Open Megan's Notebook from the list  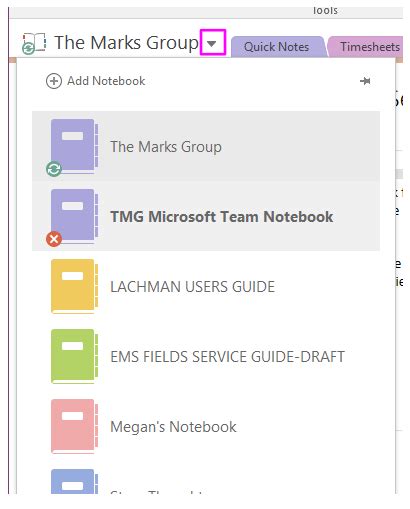point(206,427)
